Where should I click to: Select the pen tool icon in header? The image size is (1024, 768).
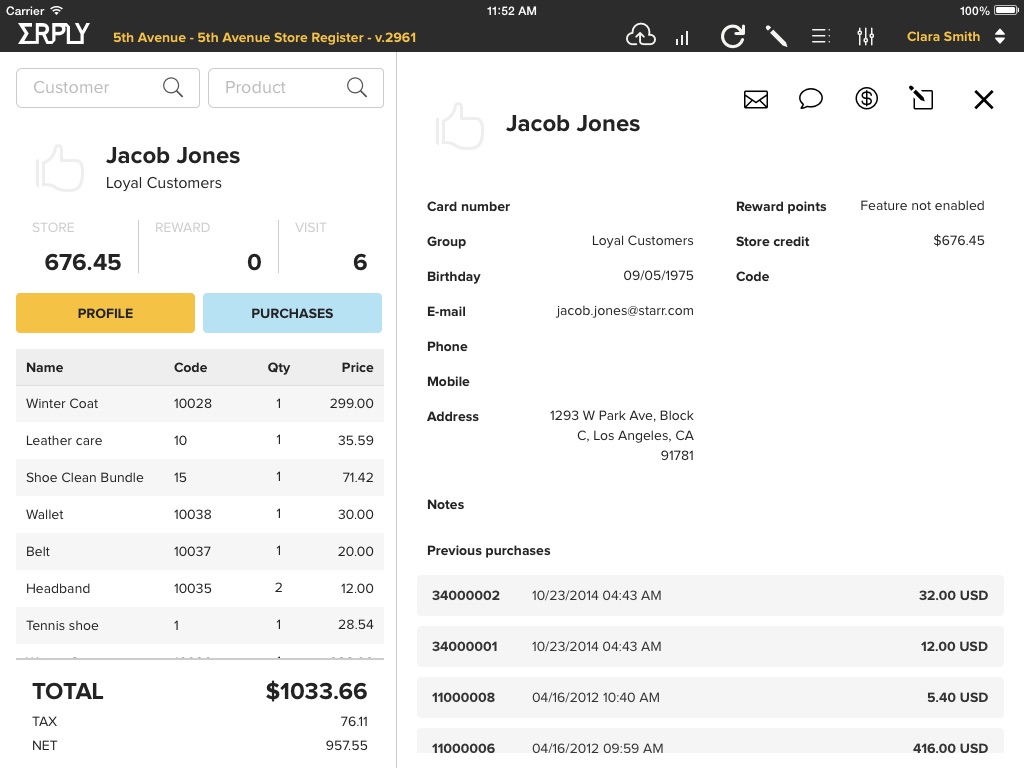pyautogui.click(x=776, y=37)
